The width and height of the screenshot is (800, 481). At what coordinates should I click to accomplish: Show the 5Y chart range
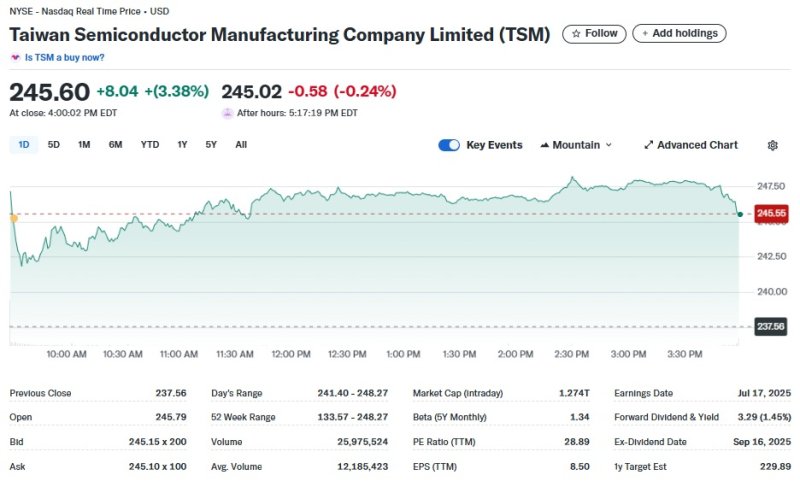point(211,145)
